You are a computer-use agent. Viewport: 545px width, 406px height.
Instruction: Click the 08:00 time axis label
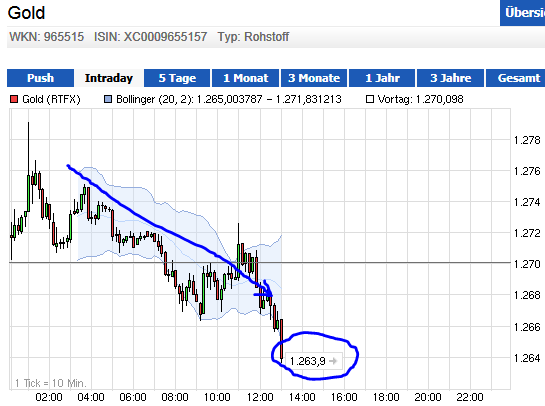click(175, 397)
